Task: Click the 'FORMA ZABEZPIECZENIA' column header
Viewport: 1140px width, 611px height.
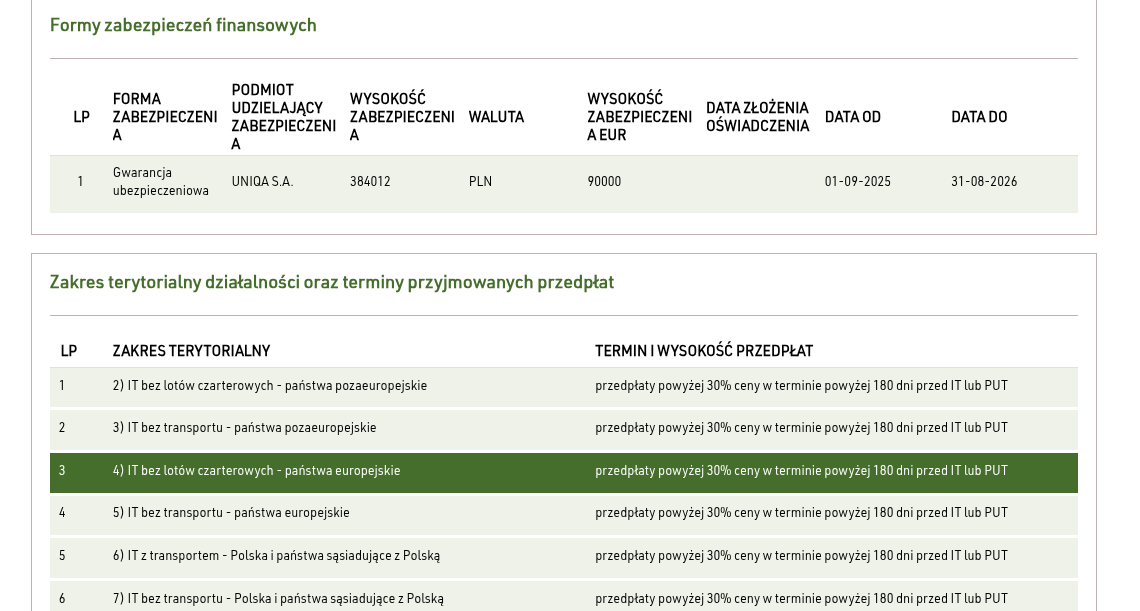Action: coord(164,117)
